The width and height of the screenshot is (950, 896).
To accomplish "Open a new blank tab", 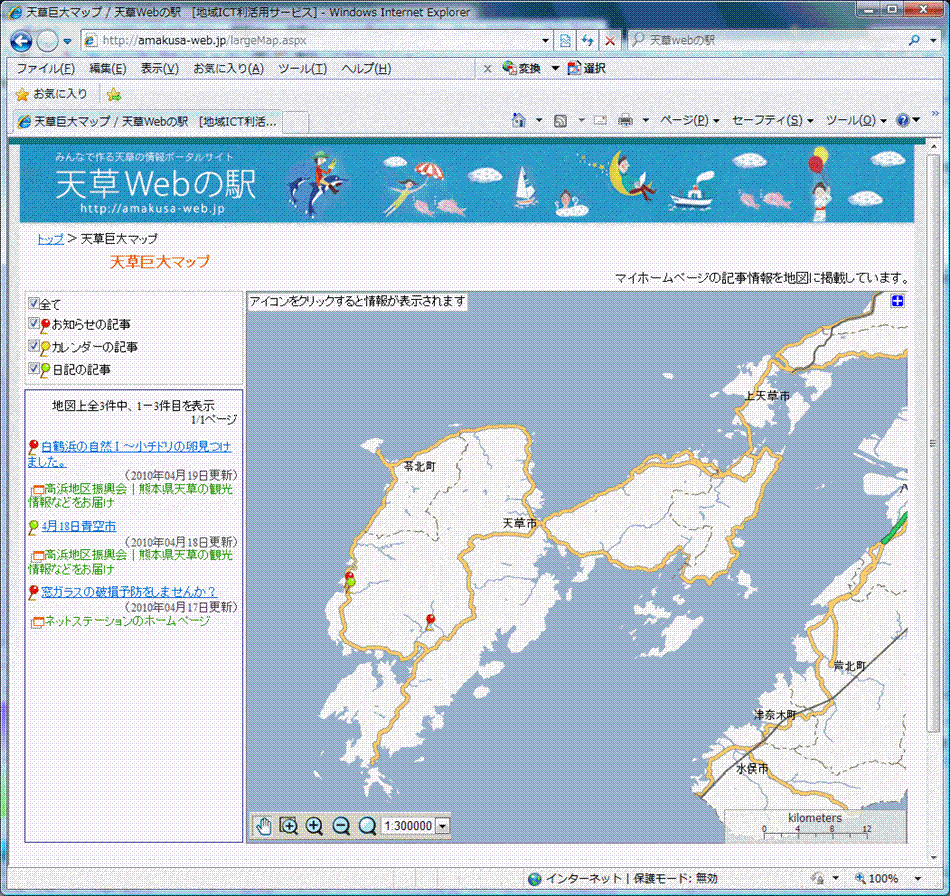I will [x=295, y=122].
